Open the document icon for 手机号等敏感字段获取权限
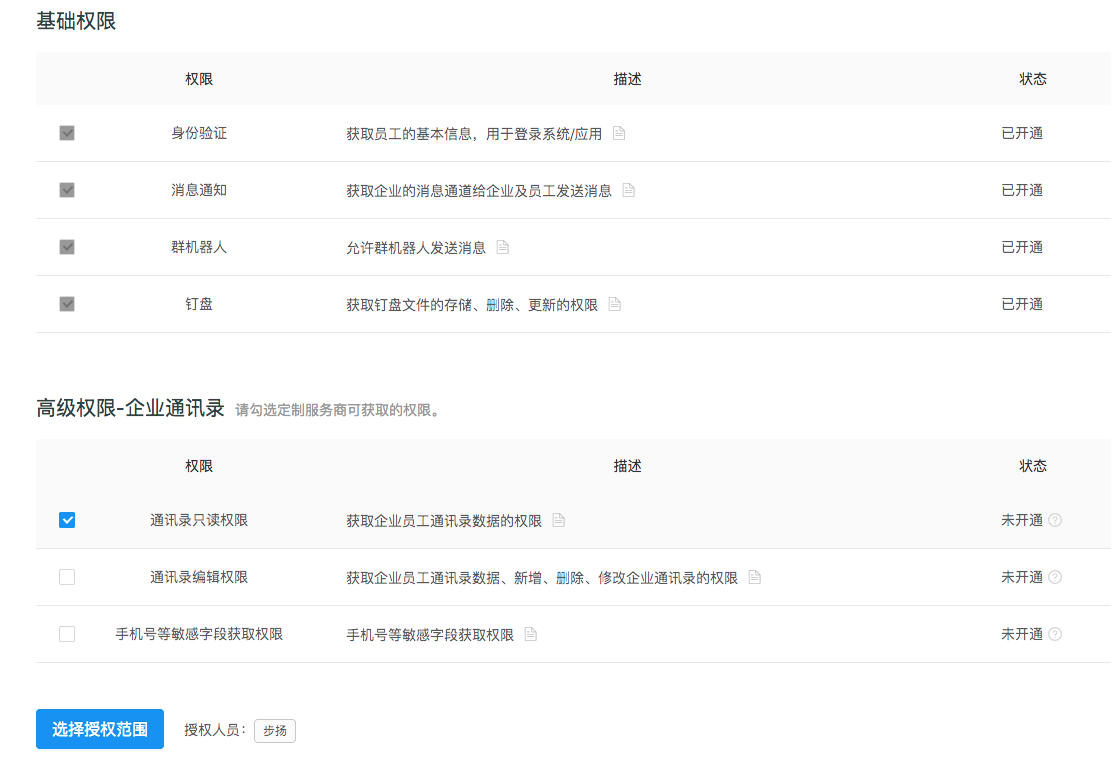 [x=530, y=633]
